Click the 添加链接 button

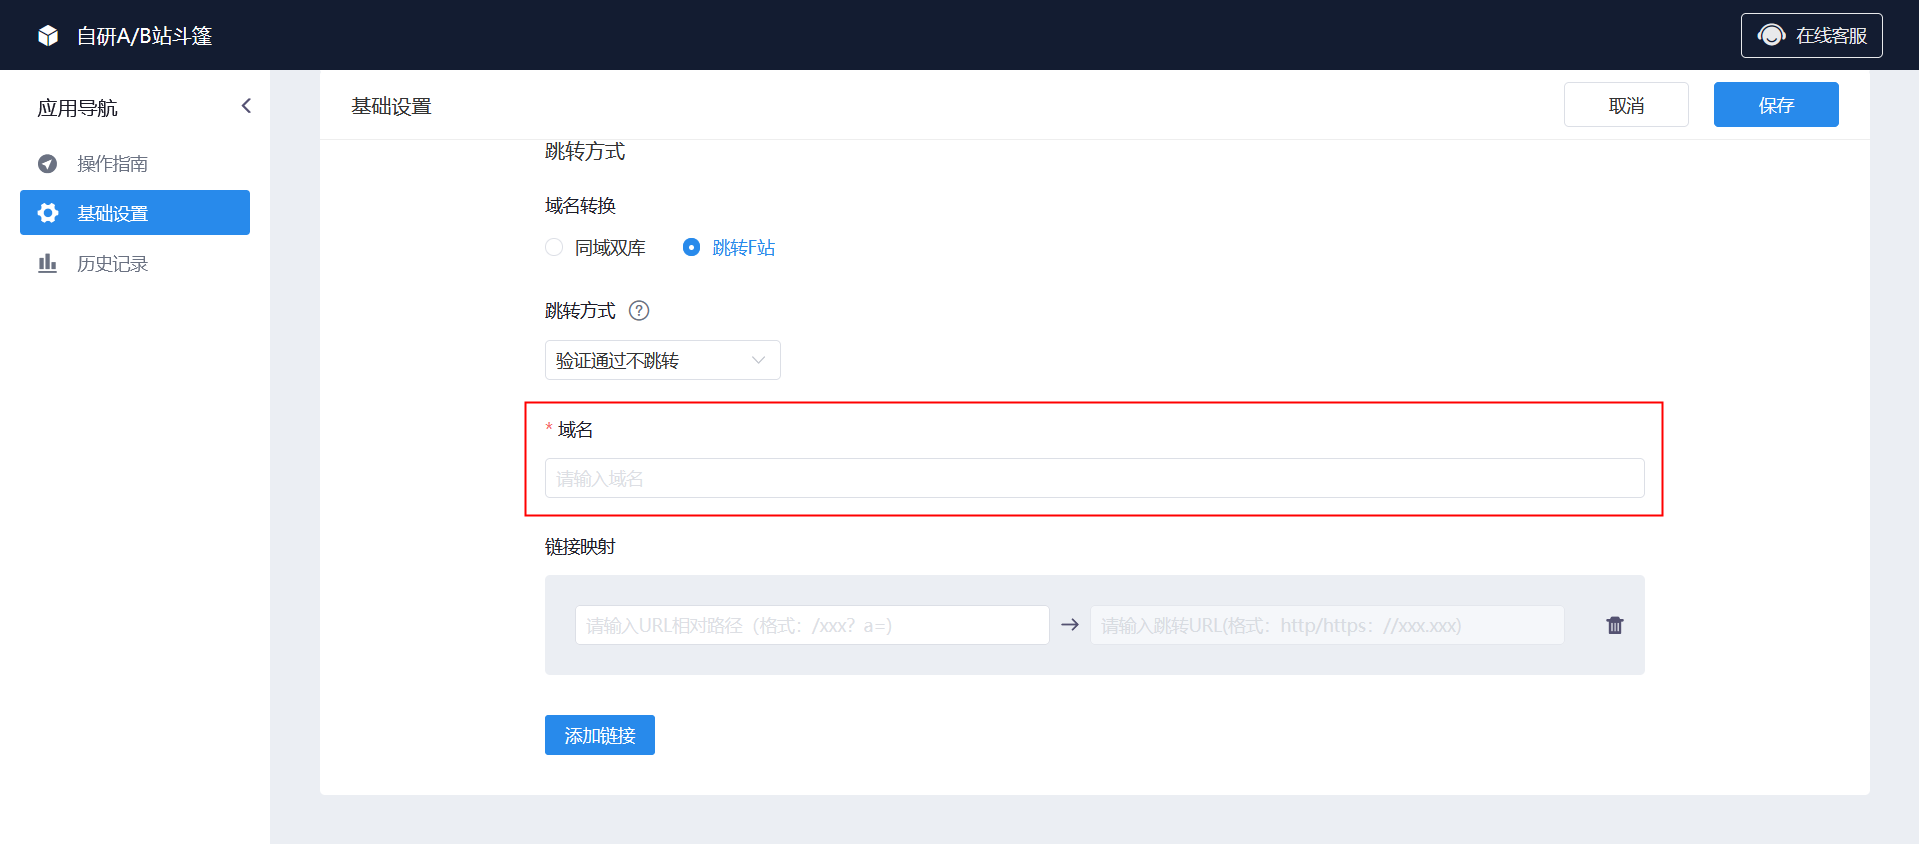(x=600, y=735)
